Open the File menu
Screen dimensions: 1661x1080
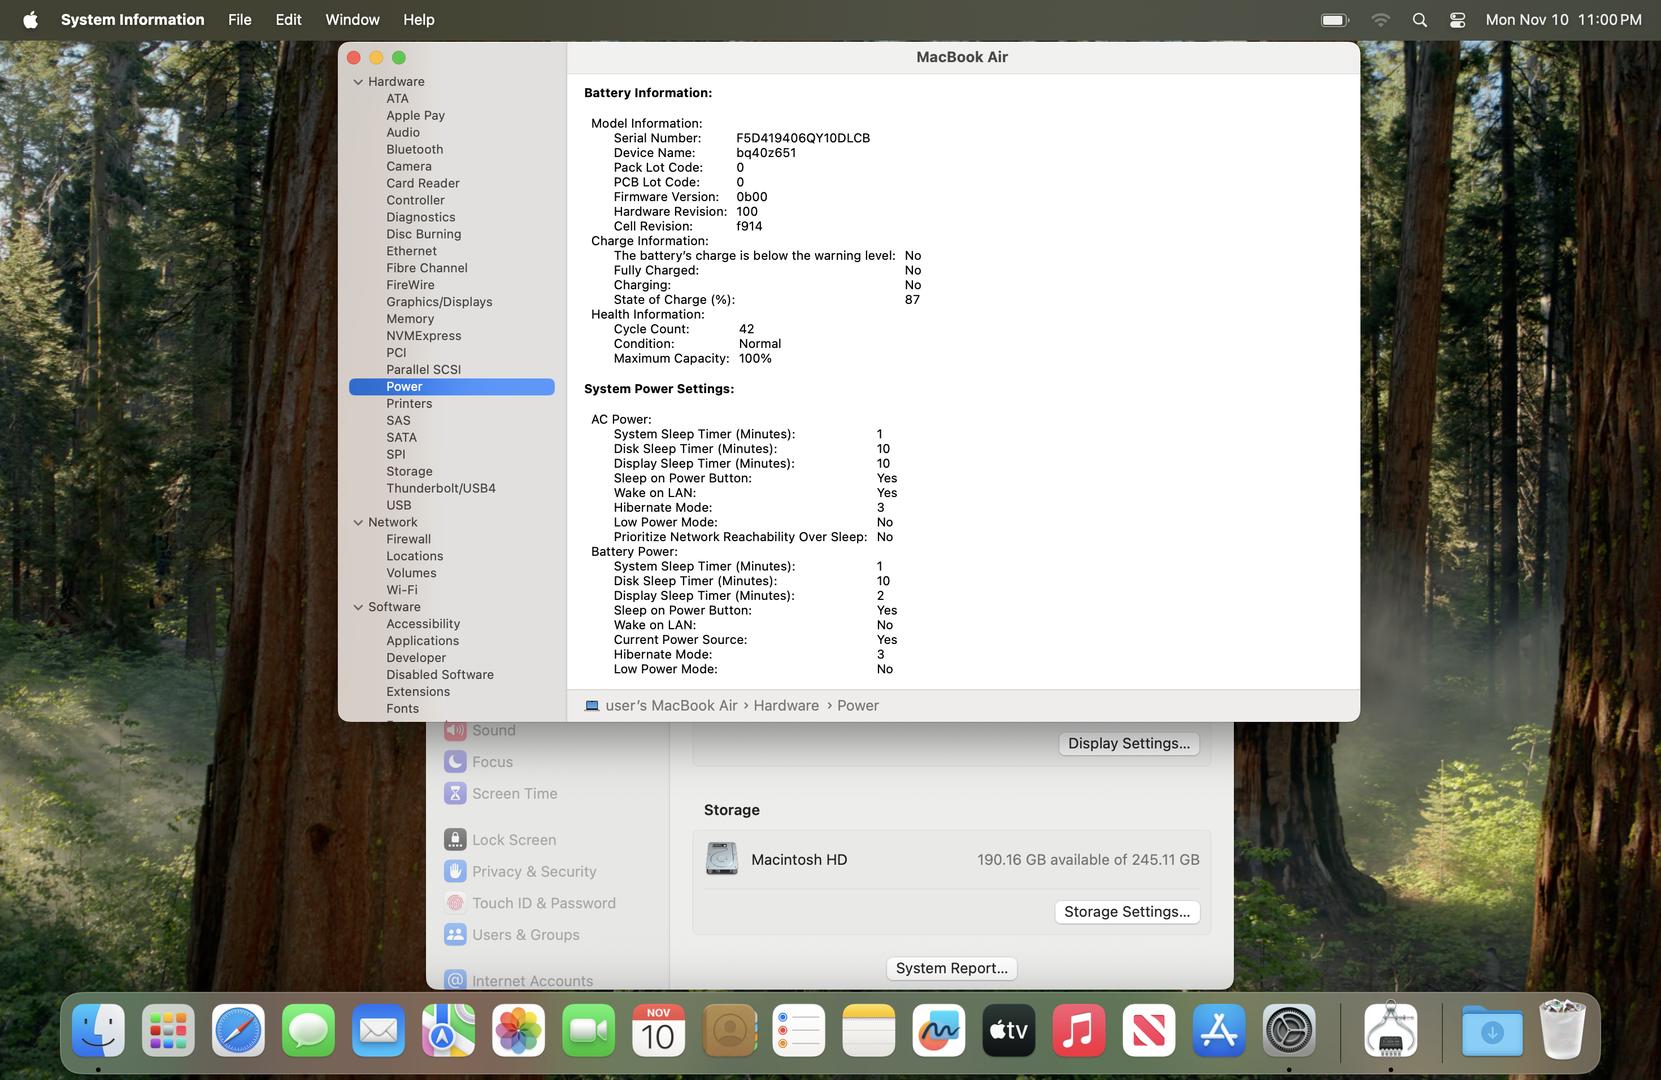pyautogui.click(x=239, y=20)
